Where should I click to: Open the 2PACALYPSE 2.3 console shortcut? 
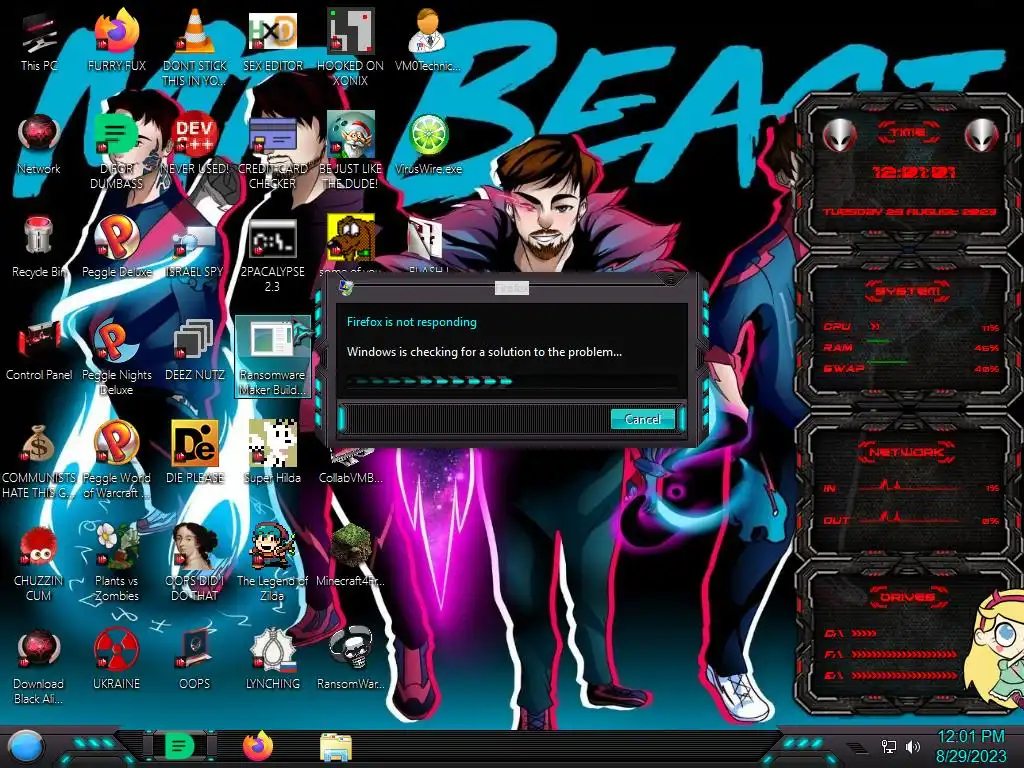(x=272, y=256)
